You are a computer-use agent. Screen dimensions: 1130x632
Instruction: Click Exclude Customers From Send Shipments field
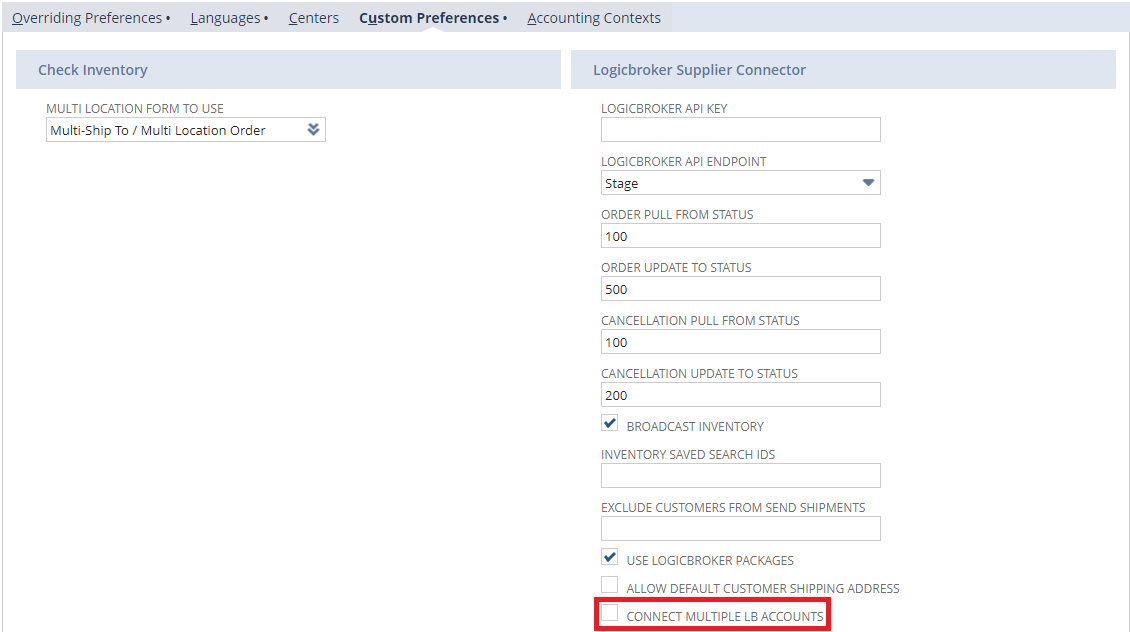740,528
